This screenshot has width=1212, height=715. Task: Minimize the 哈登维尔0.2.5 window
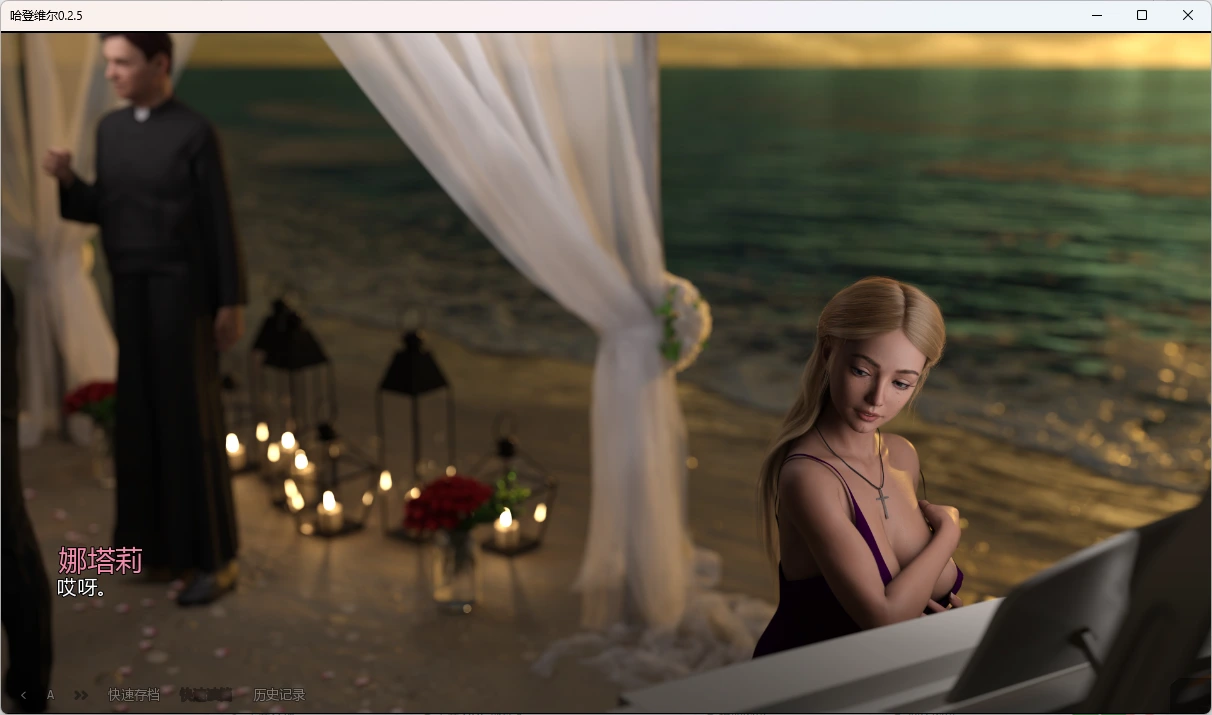1096,15
